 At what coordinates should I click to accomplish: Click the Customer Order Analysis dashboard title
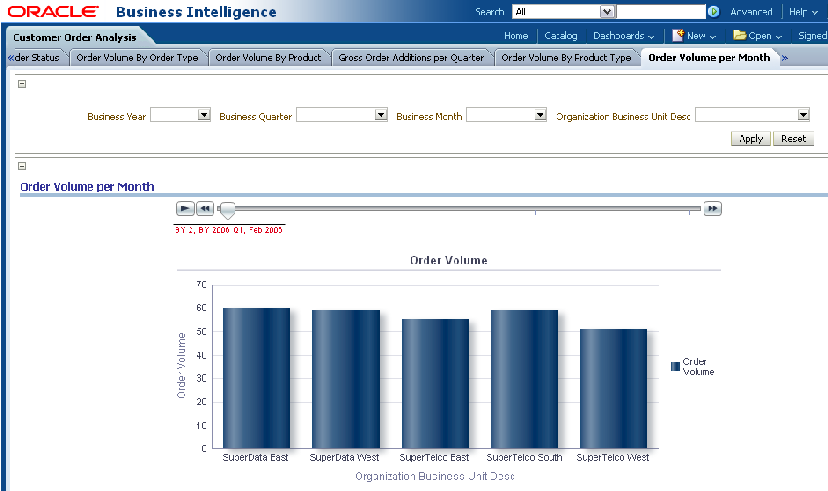[74, 37]
